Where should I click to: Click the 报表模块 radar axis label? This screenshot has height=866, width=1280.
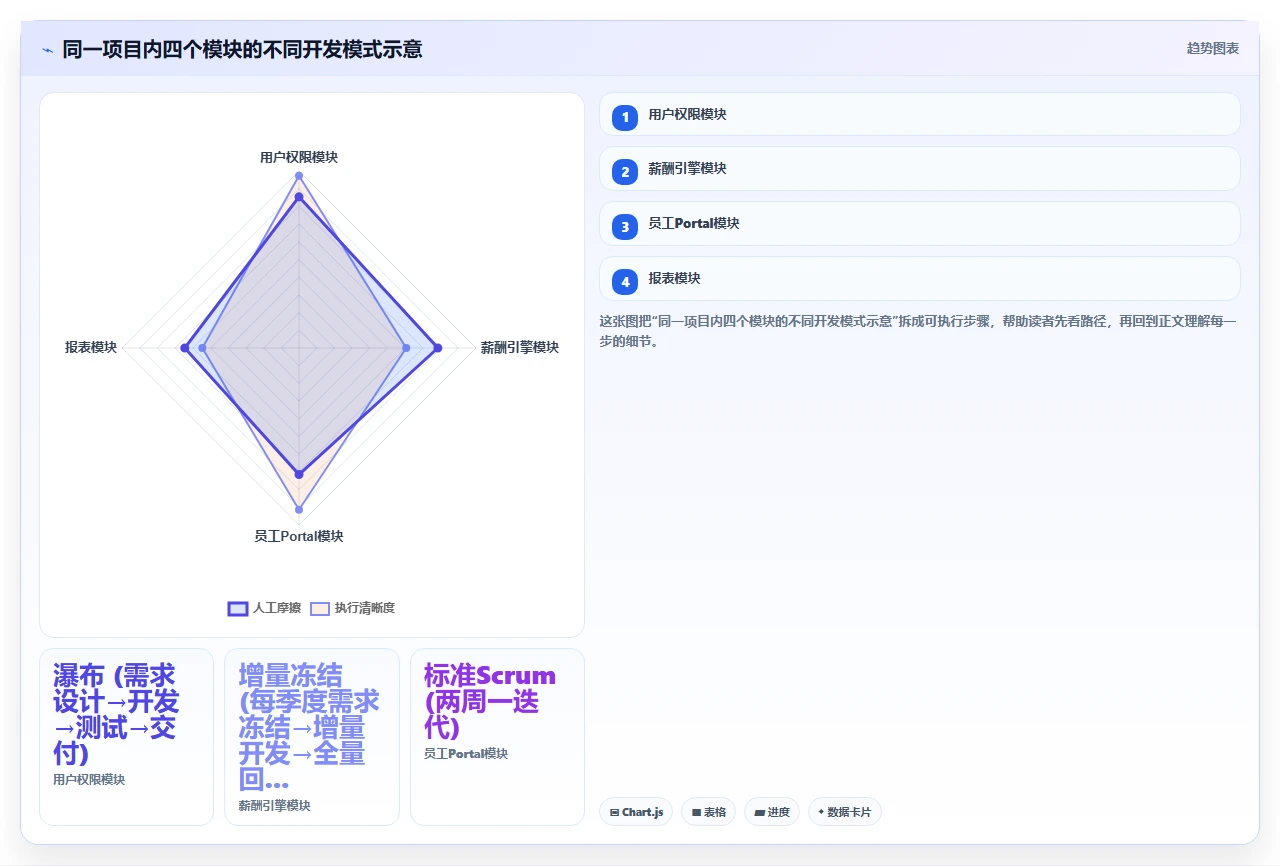91,348
